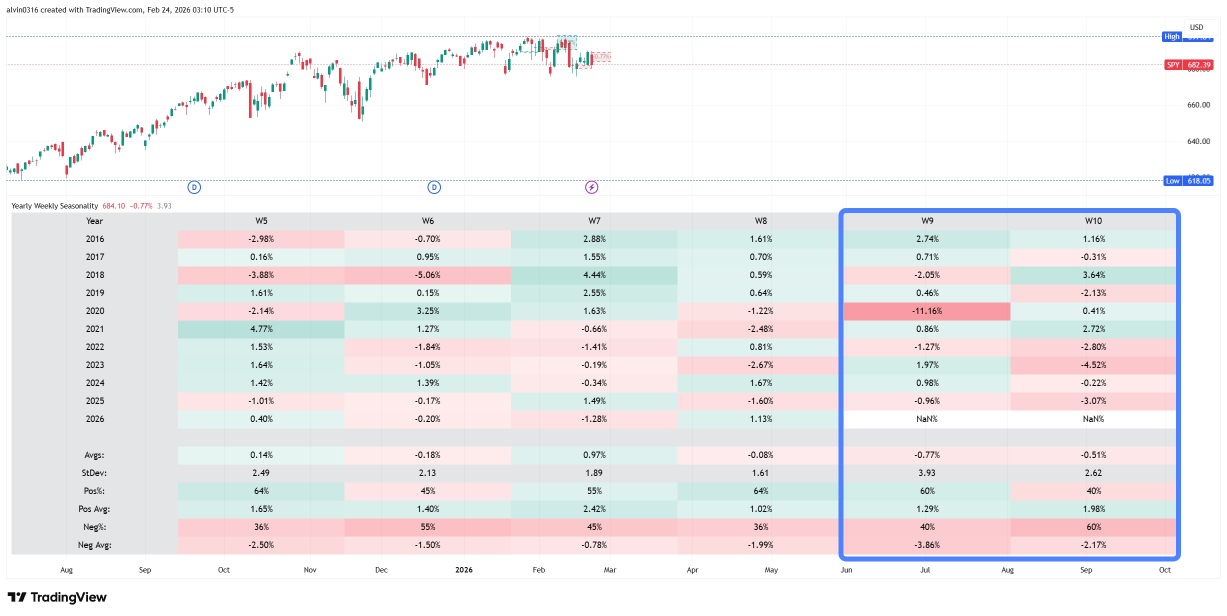Click the December dividend D marker
Image resolution: width=1227 pixels, height=616 pixels.
tap(434, 187)
